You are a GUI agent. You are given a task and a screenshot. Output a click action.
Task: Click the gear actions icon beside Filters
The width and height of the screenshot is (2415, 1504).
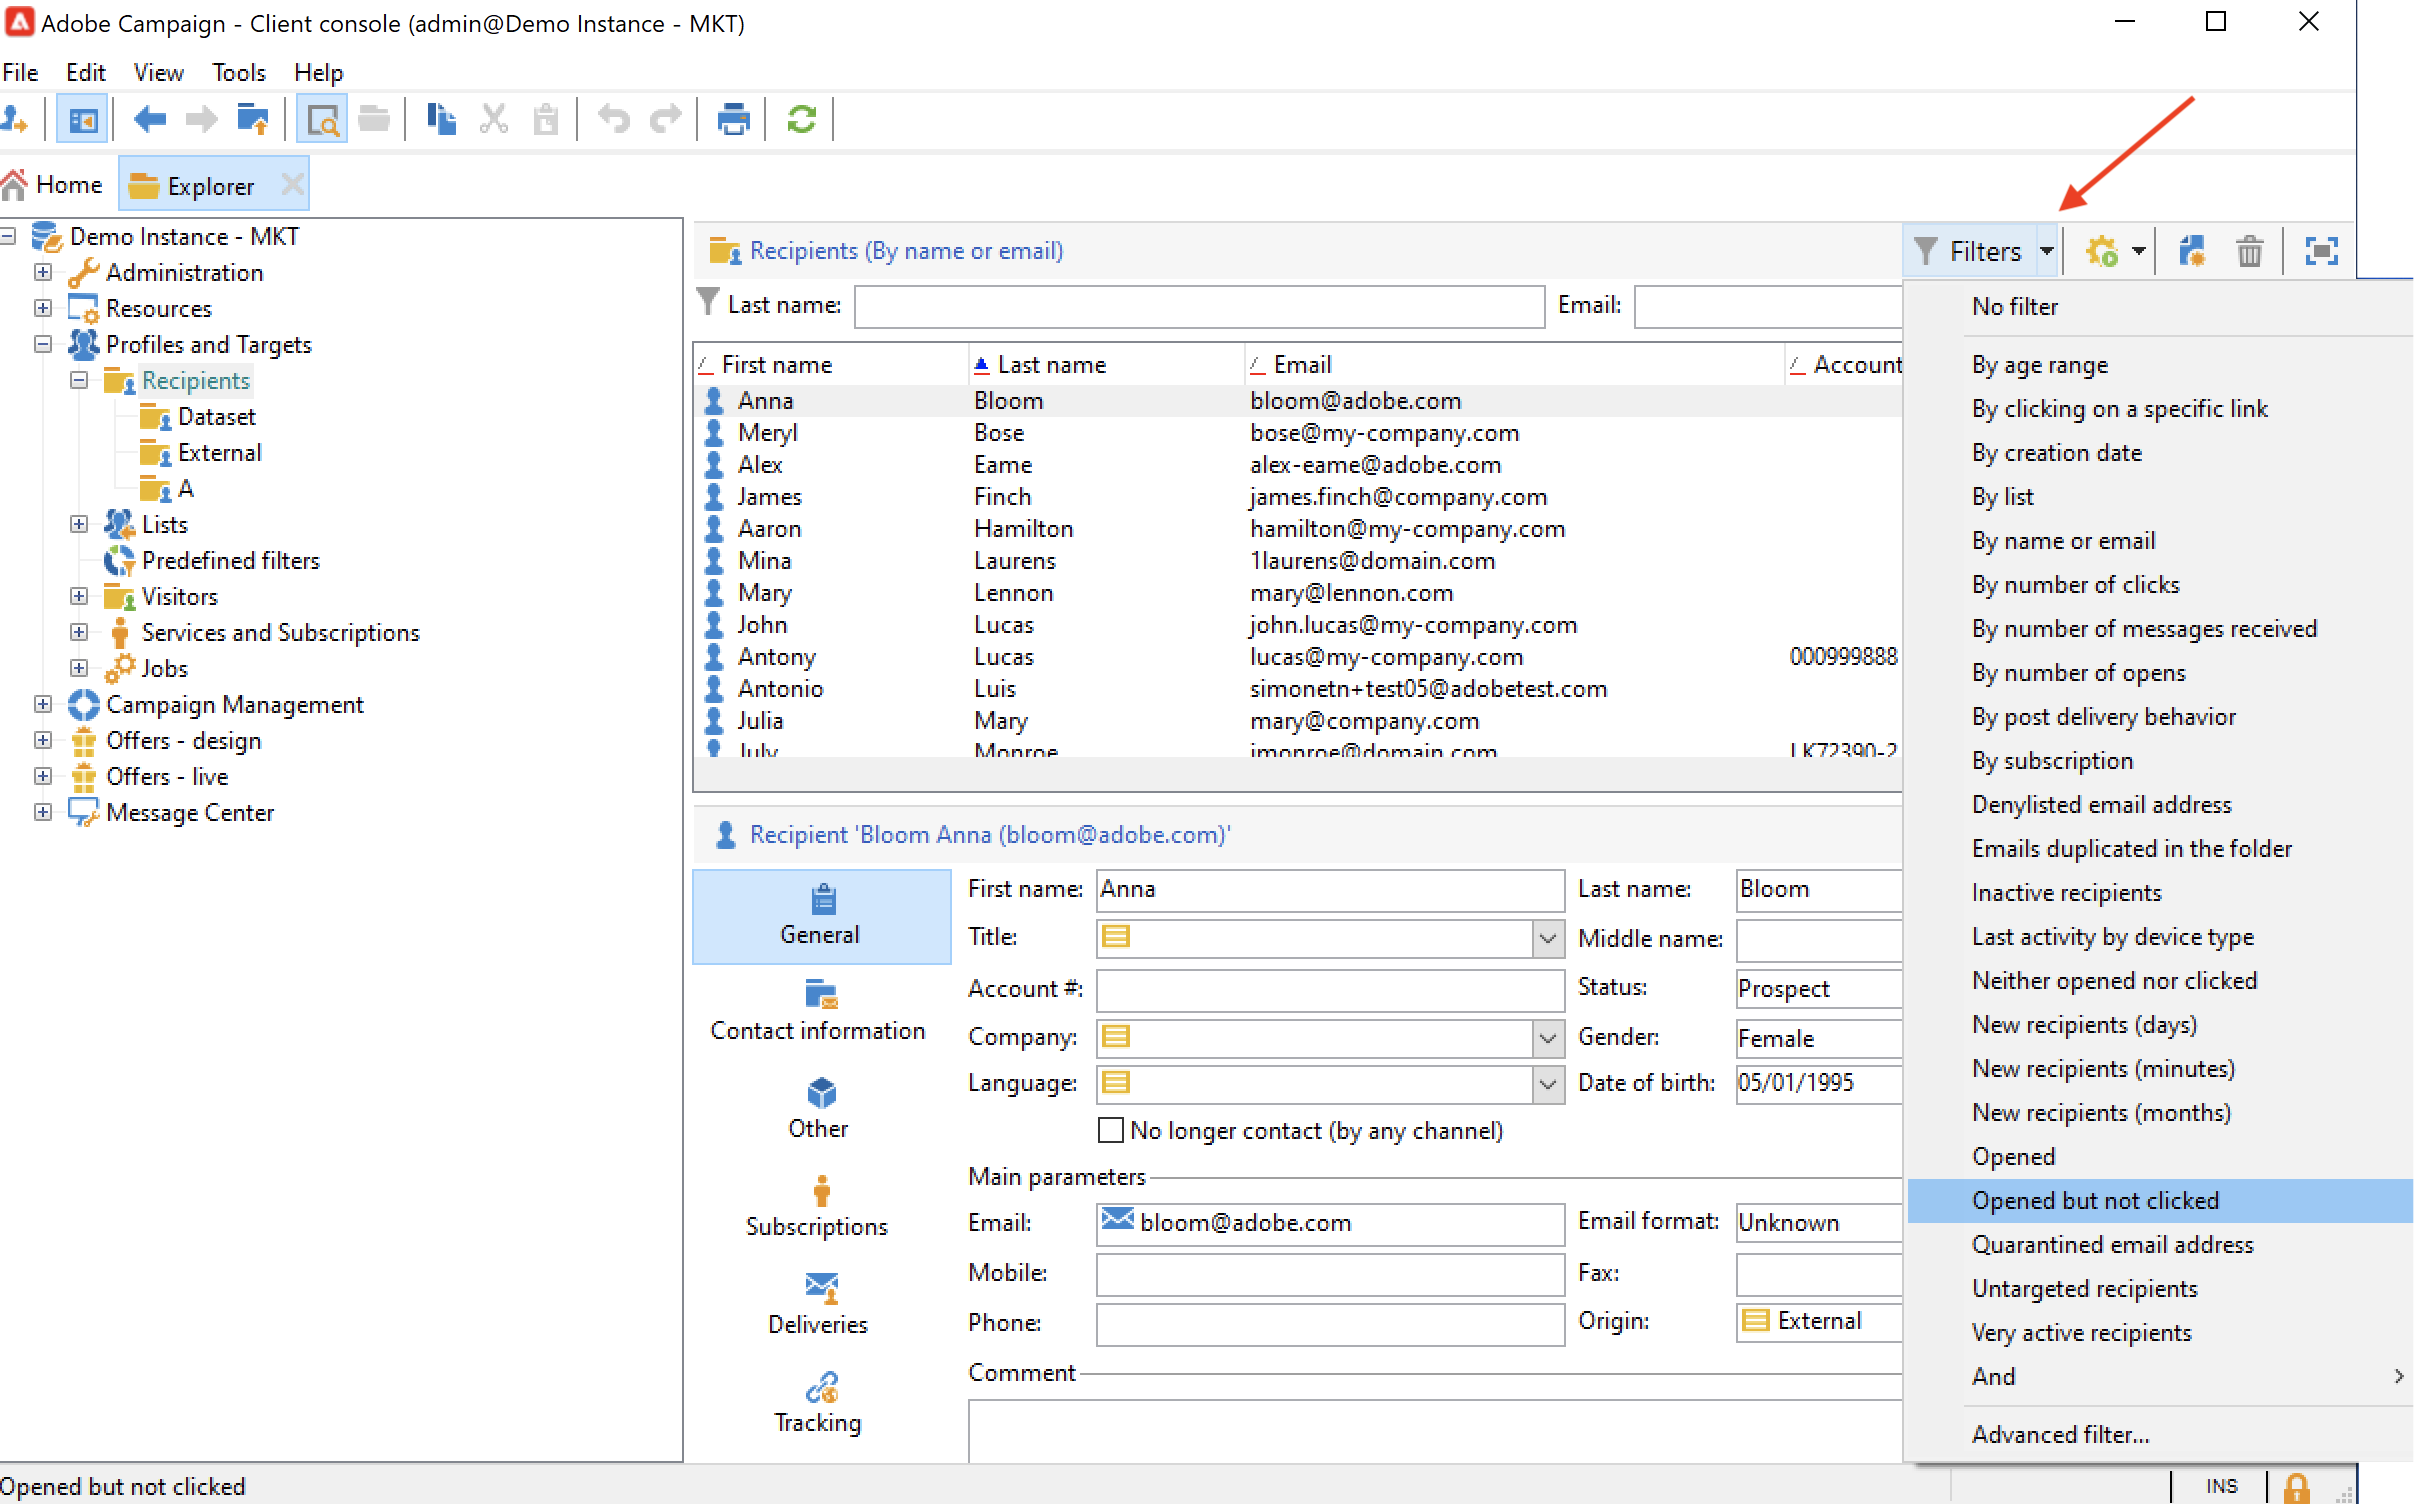(x=2101, y=251)
